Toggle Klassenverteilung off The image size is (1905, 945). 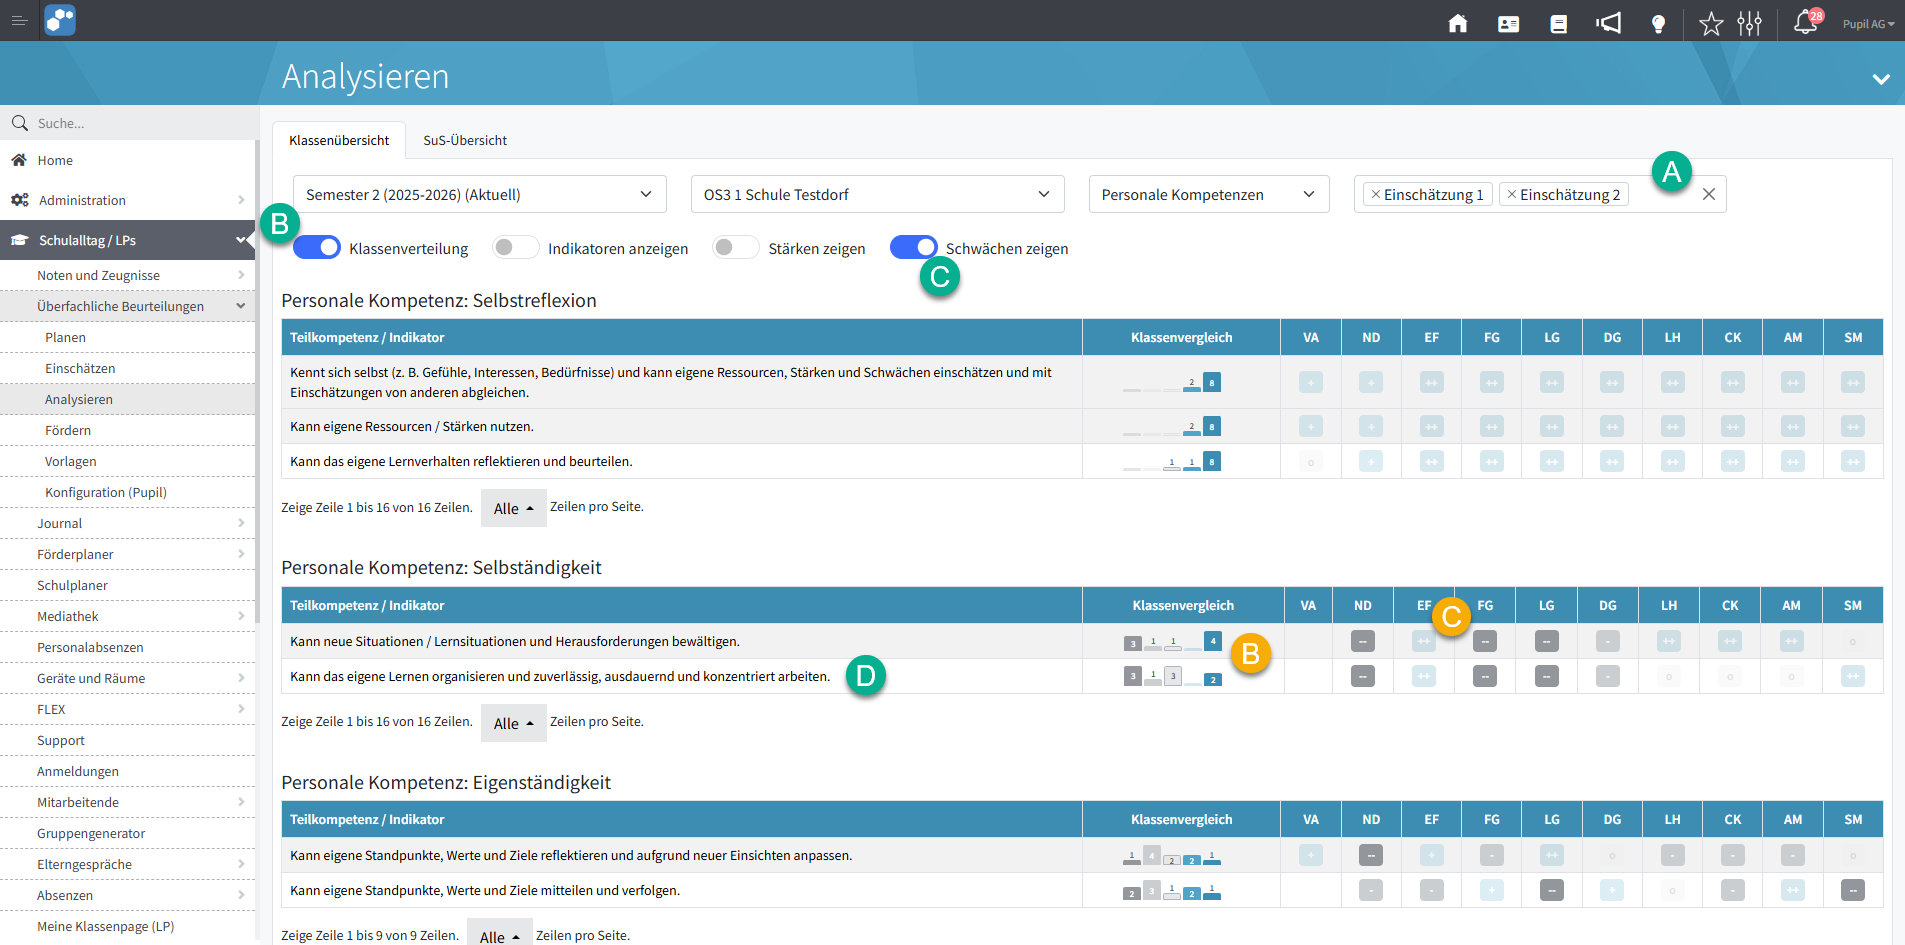point(317,247)
